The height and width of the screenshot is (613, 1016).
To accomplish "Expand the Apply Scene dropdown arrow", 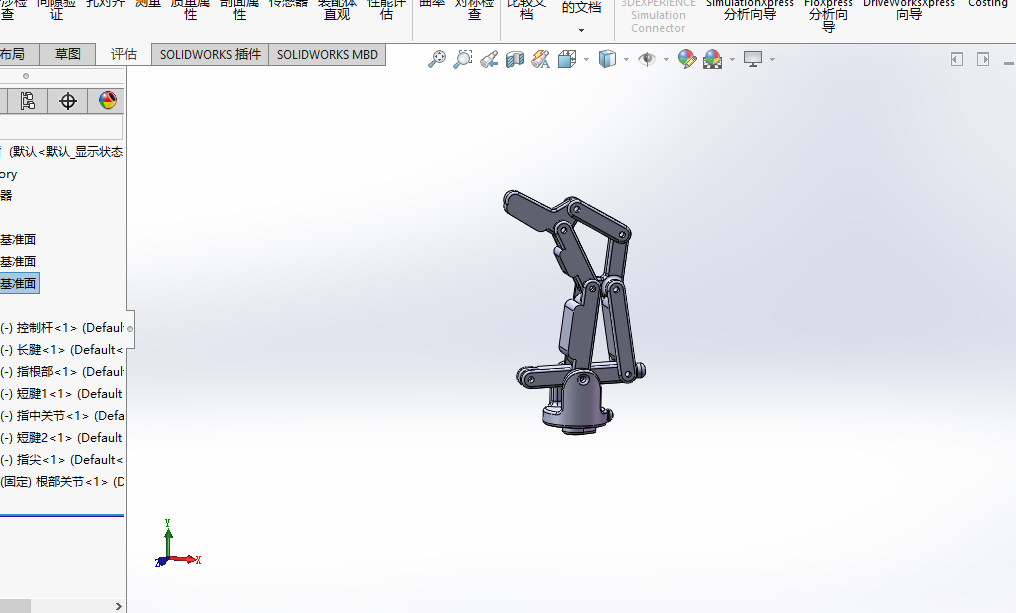I will click(732, 60).
